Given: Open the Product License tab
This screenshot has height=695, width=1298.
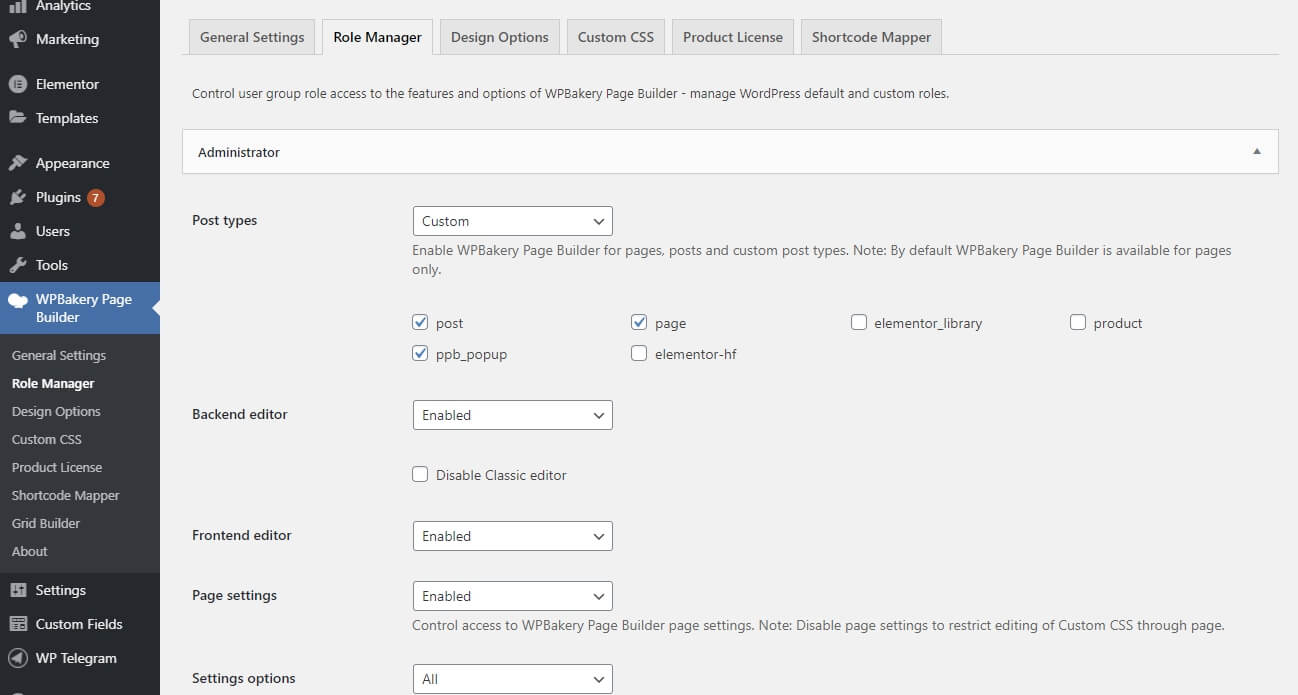Looking at the screenshot, I should [x=733, y=37].
